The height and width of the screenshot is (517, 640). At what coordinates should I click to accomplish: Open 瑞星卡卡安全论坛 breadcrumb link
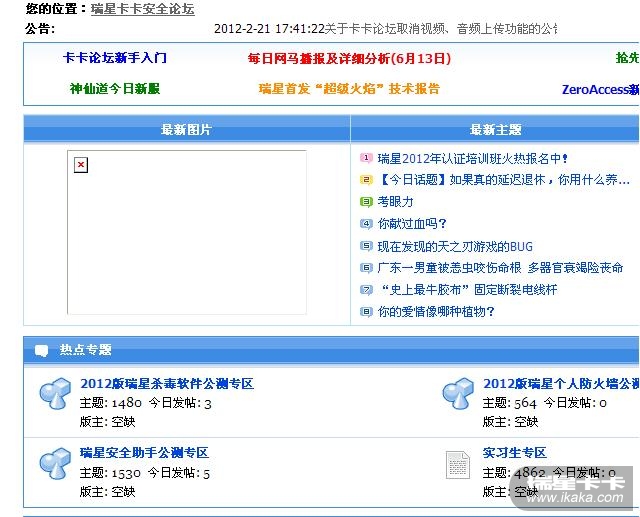coord(143,9)
